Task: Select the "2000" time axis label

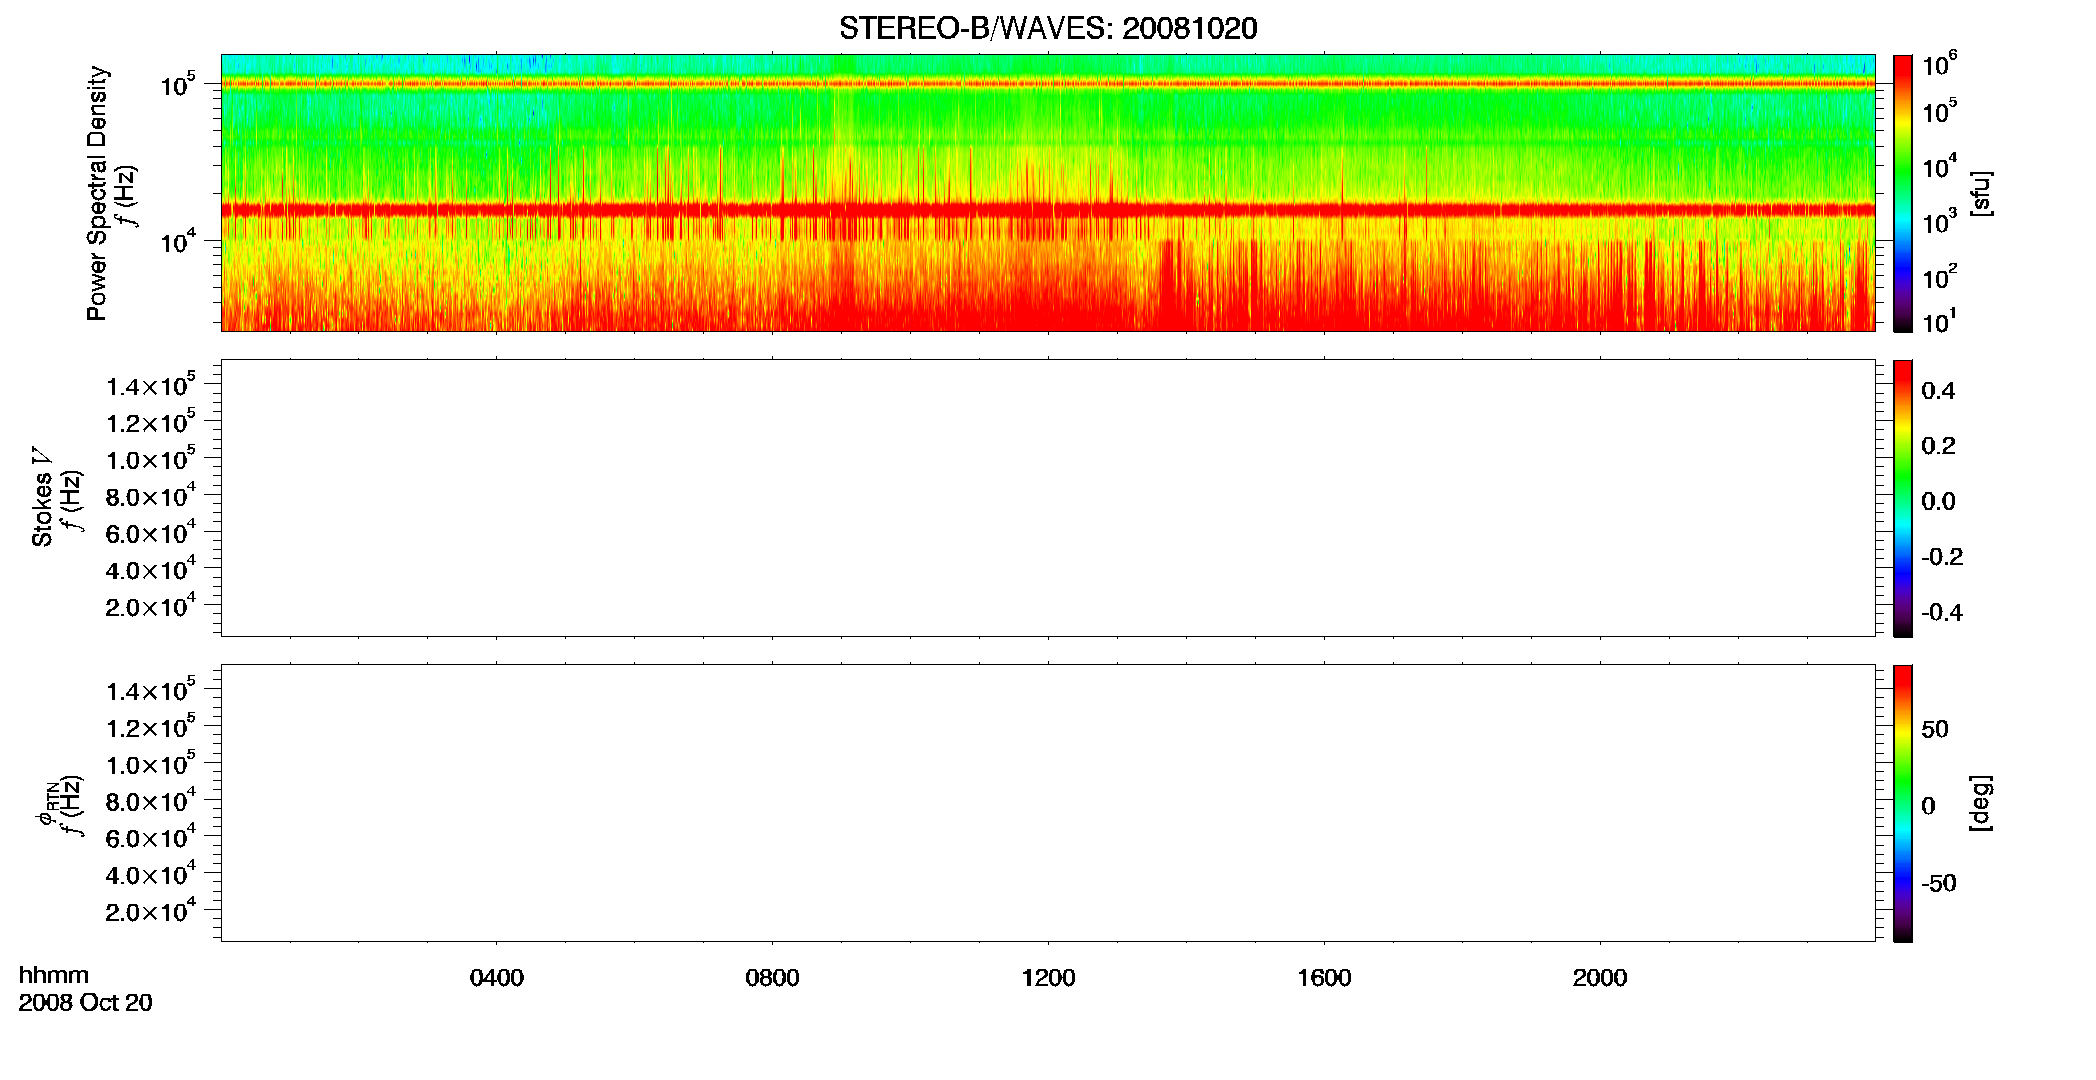Action: (1600, 978)
